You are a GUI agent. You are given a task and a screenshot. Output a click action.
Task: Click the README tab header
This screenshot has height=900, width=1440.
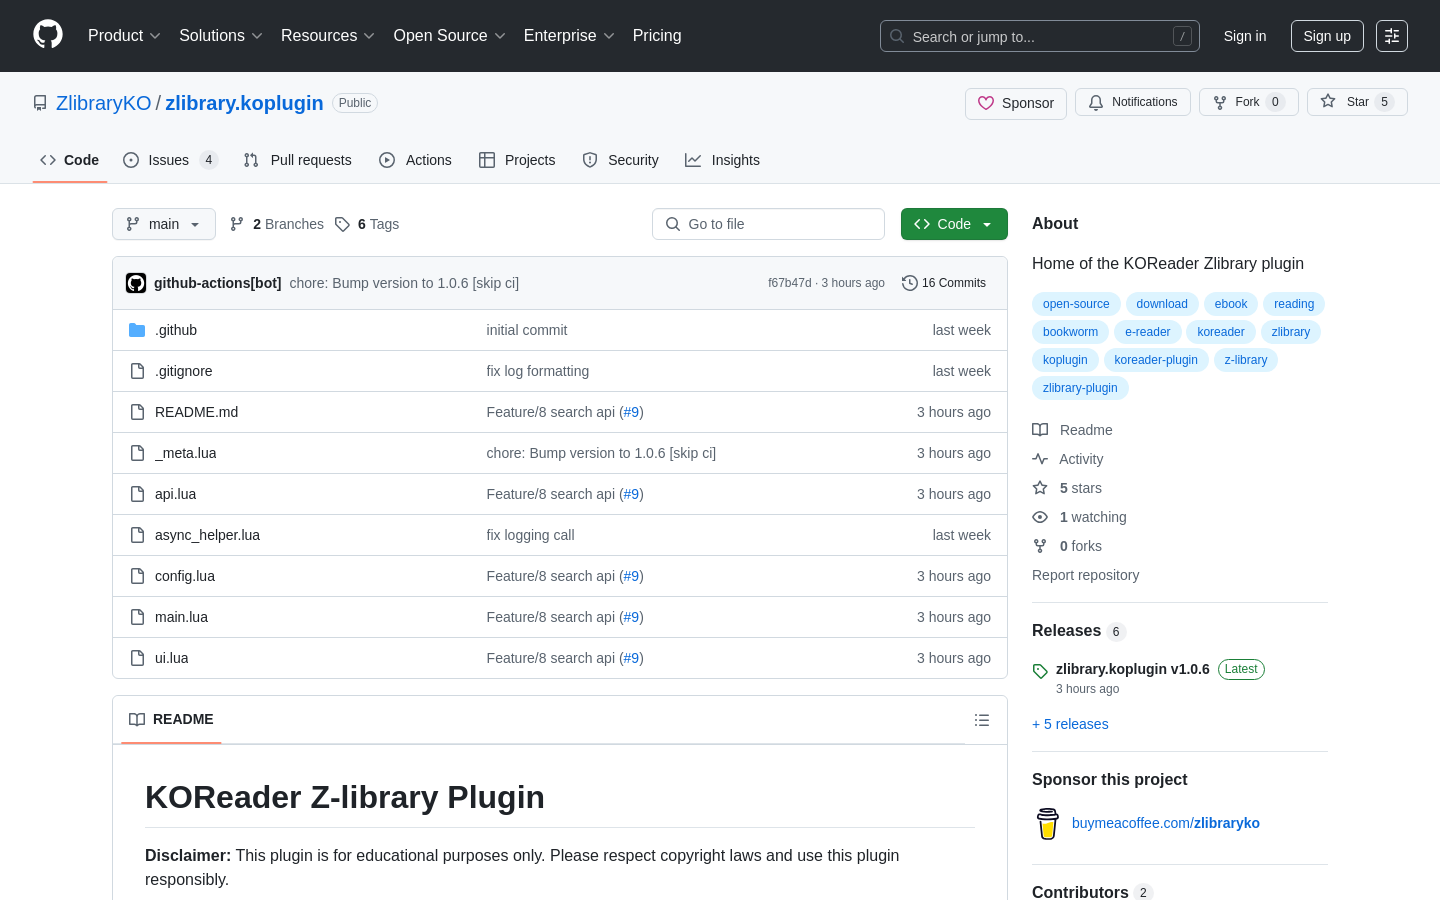tap(171, 720)
